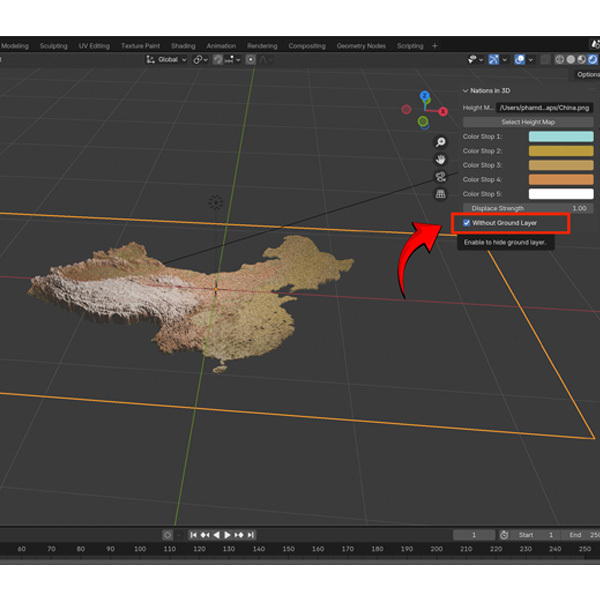
Task: Open the Color Stop 1 cyan swatch
Action: coord(561,137)
